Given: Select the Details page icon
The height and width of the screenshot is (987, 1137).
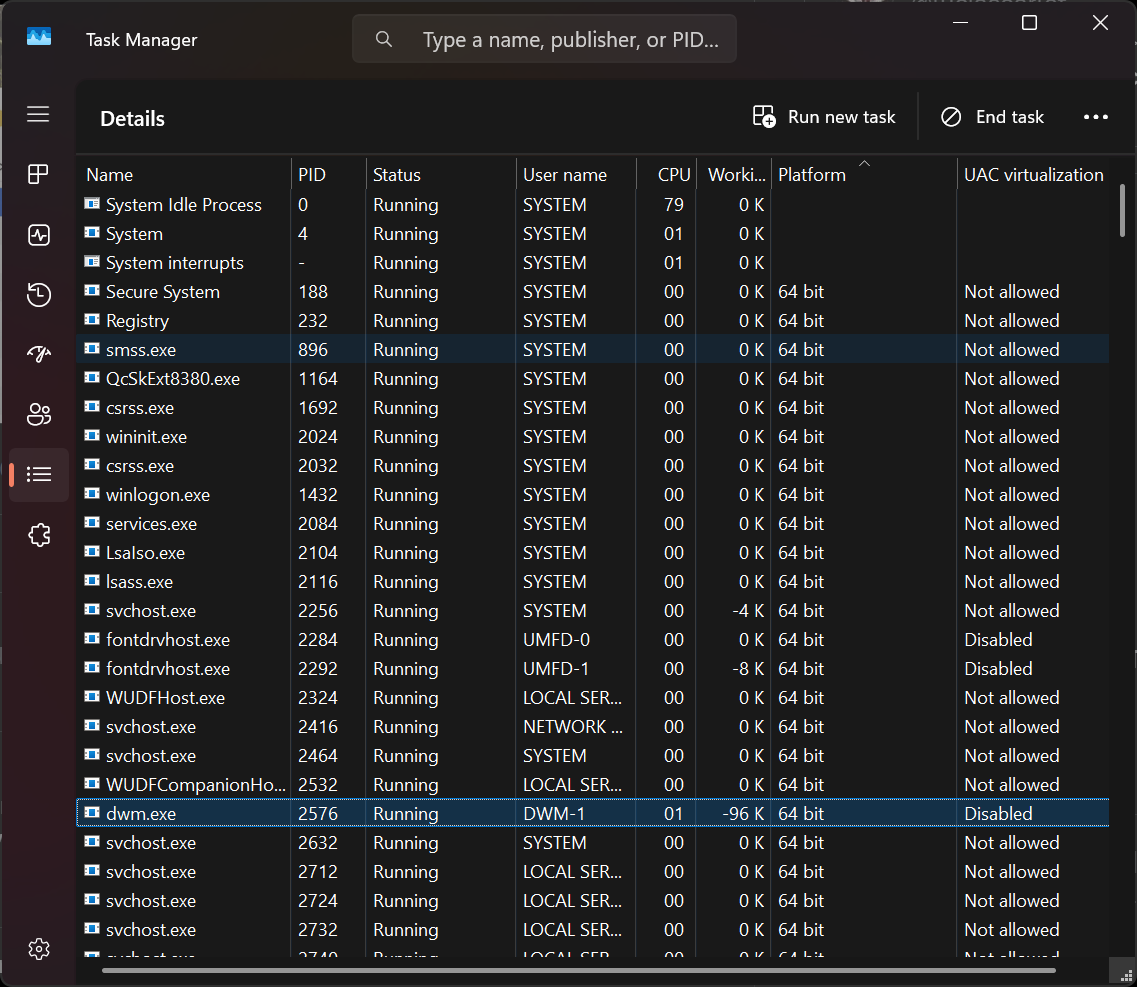Looking at the screenshot, I should pyautogui.click(x=38, y=474).
